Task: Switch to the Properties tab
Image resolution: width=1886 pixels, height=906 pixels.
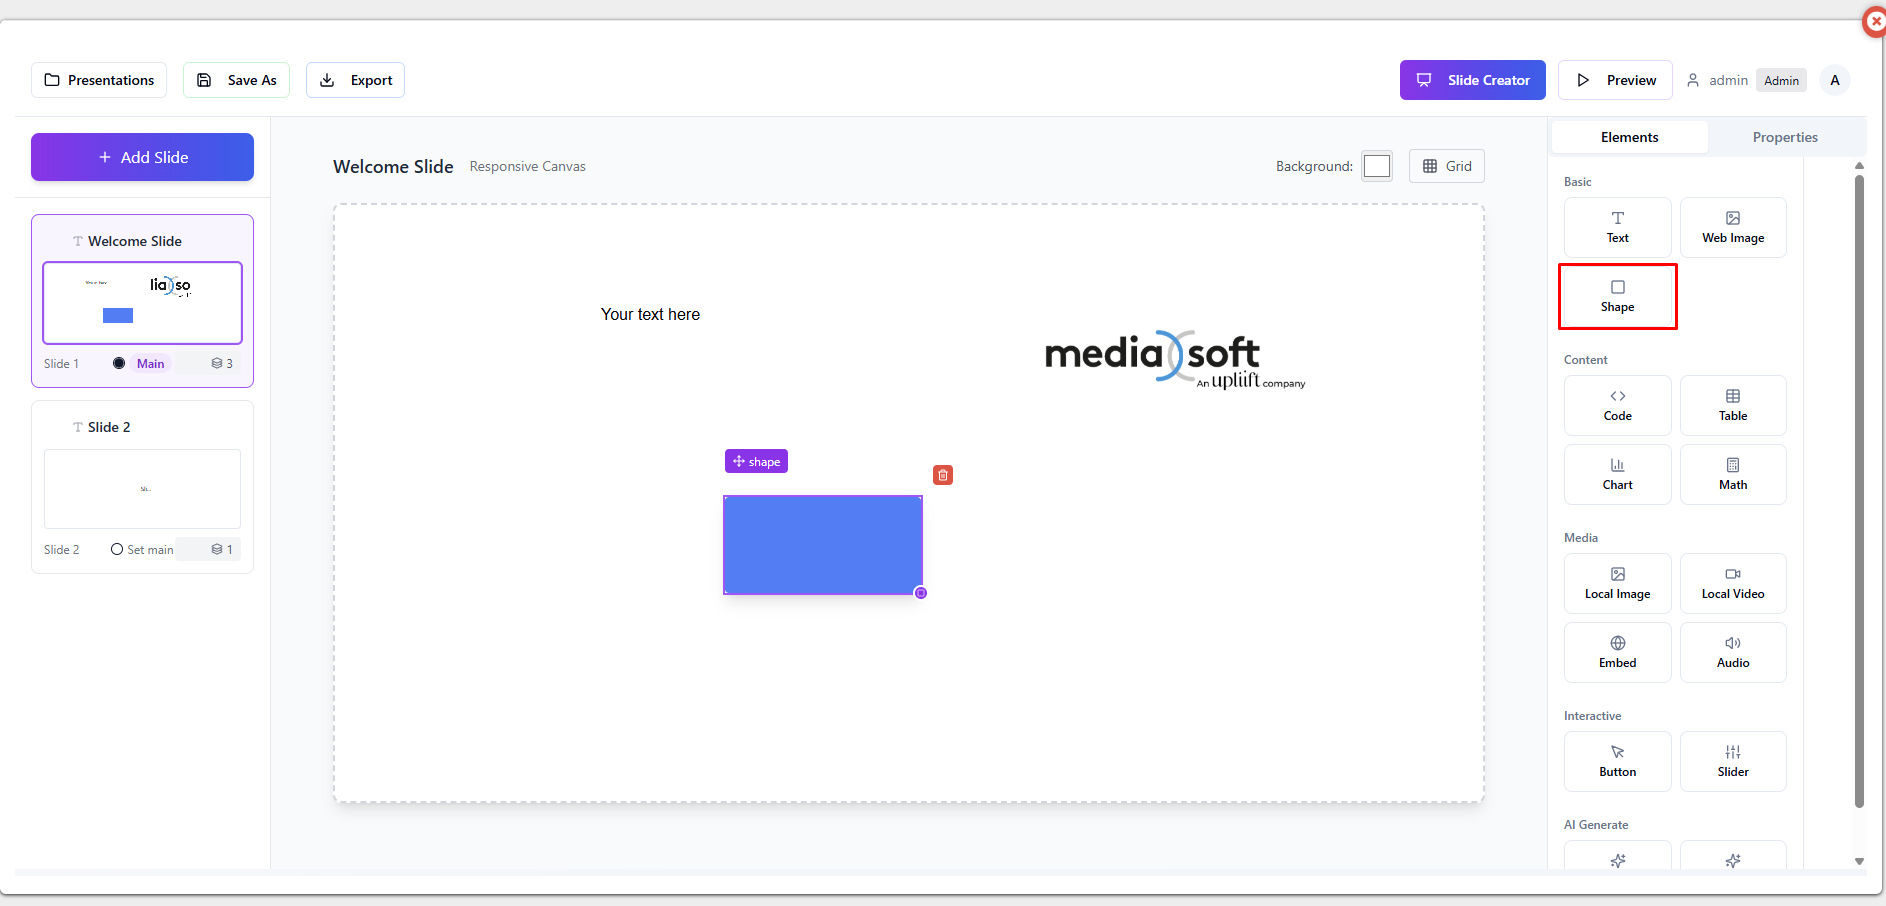Action: [1784, 137]
